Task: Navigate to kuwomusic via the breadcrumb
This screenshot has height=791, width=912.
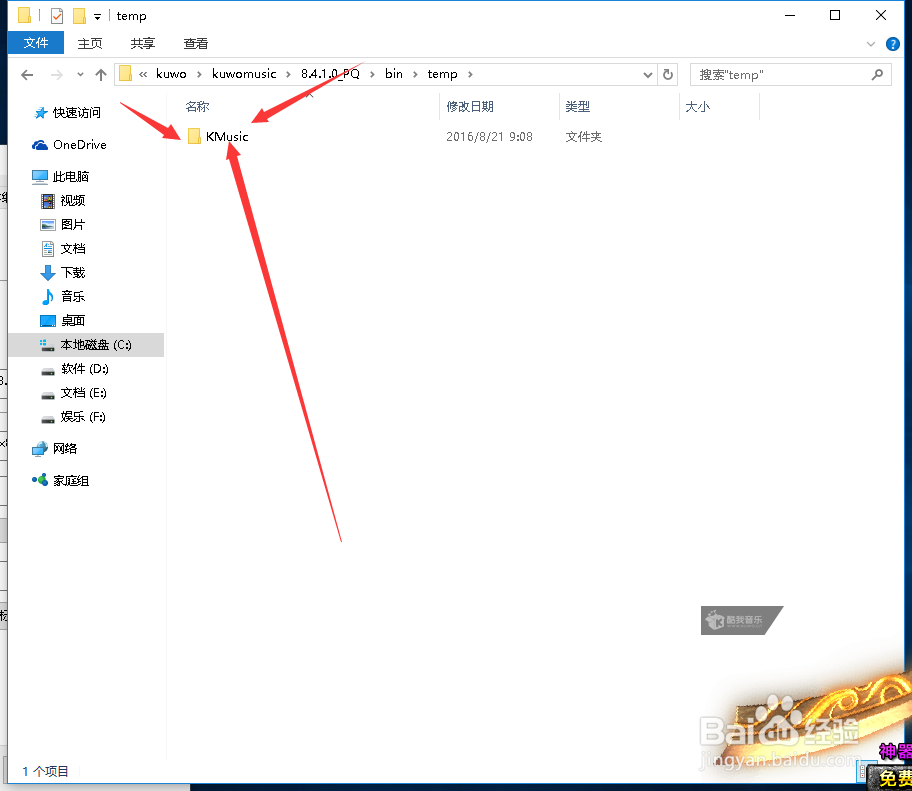Action: tap(244, 73)
